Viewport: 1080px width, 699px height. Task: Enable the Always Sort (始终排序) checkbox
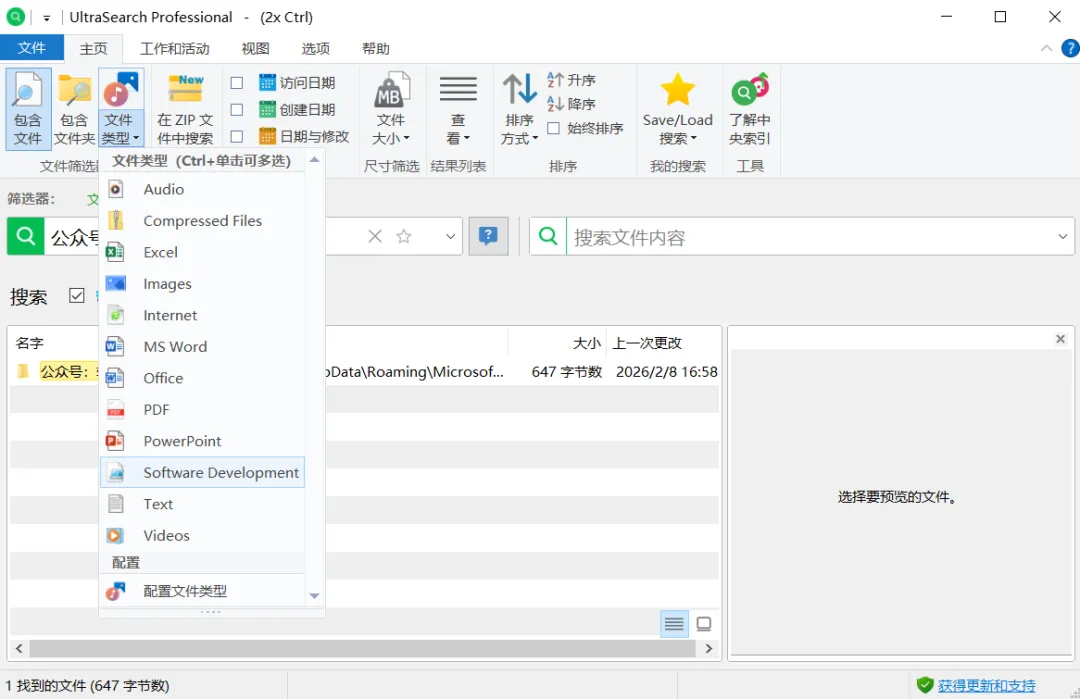pyautogui.click(x=553, y=128)
